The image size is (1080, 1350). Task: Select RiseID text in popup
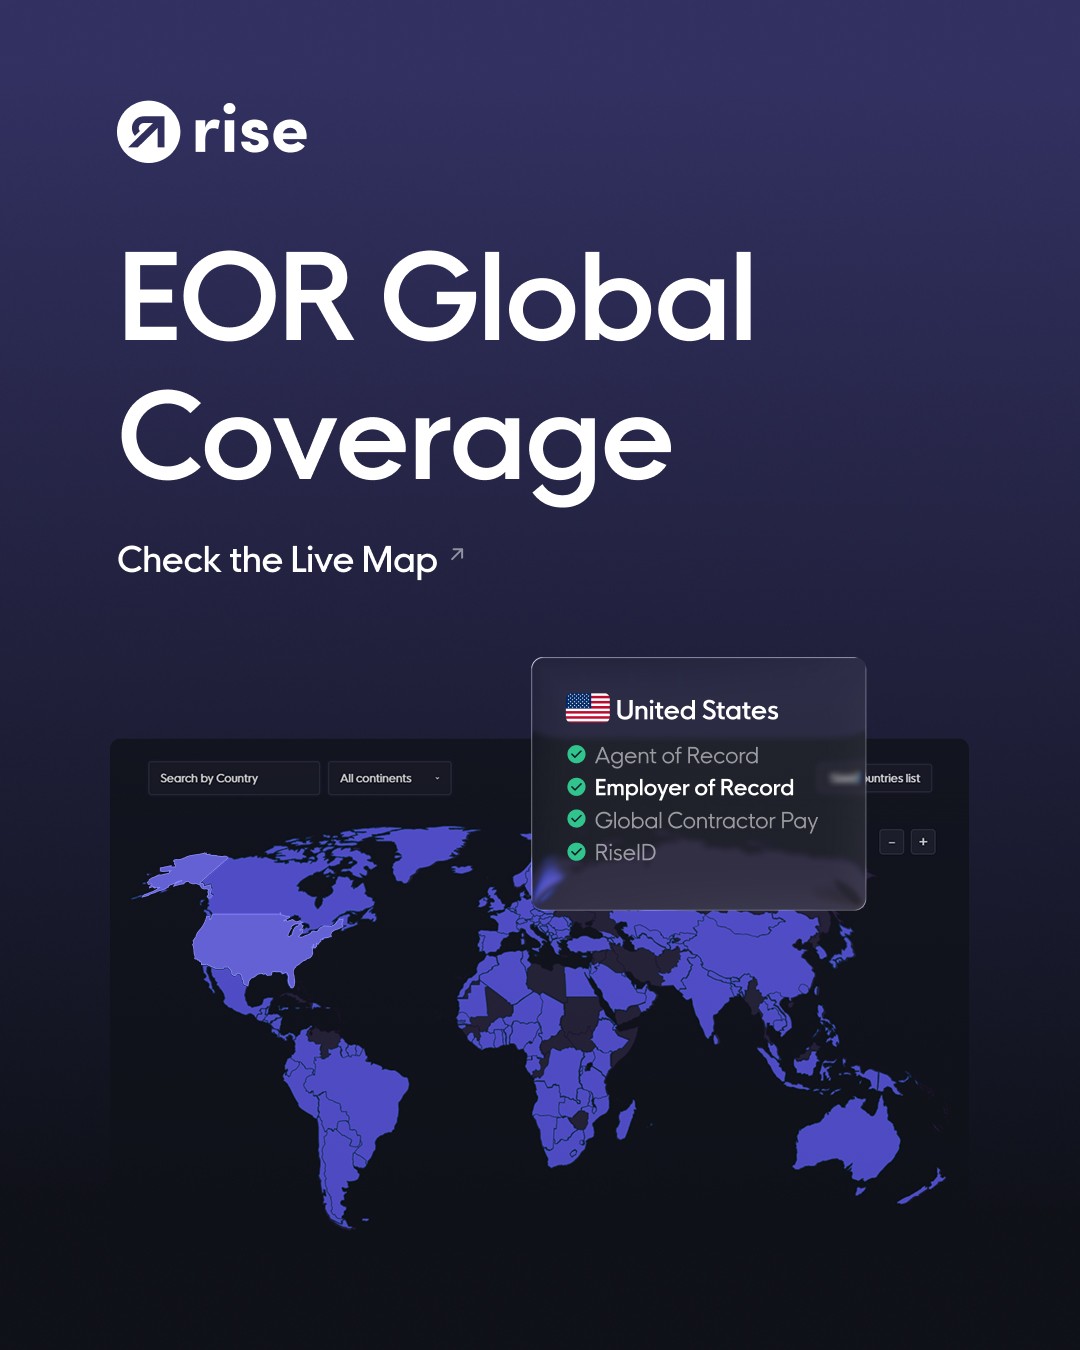[x=625, y=853]
